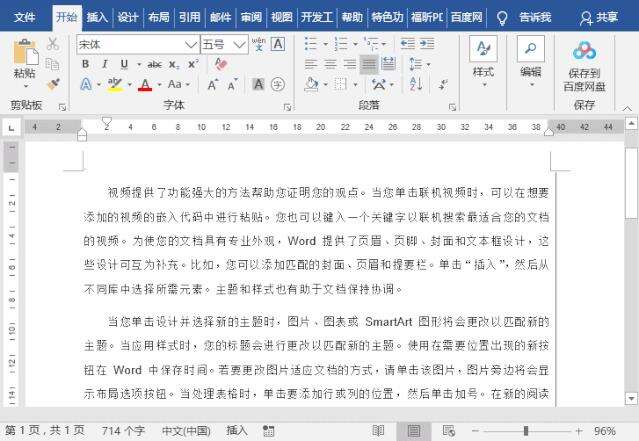Decrease font size with shrink icon

click(233, 85)
